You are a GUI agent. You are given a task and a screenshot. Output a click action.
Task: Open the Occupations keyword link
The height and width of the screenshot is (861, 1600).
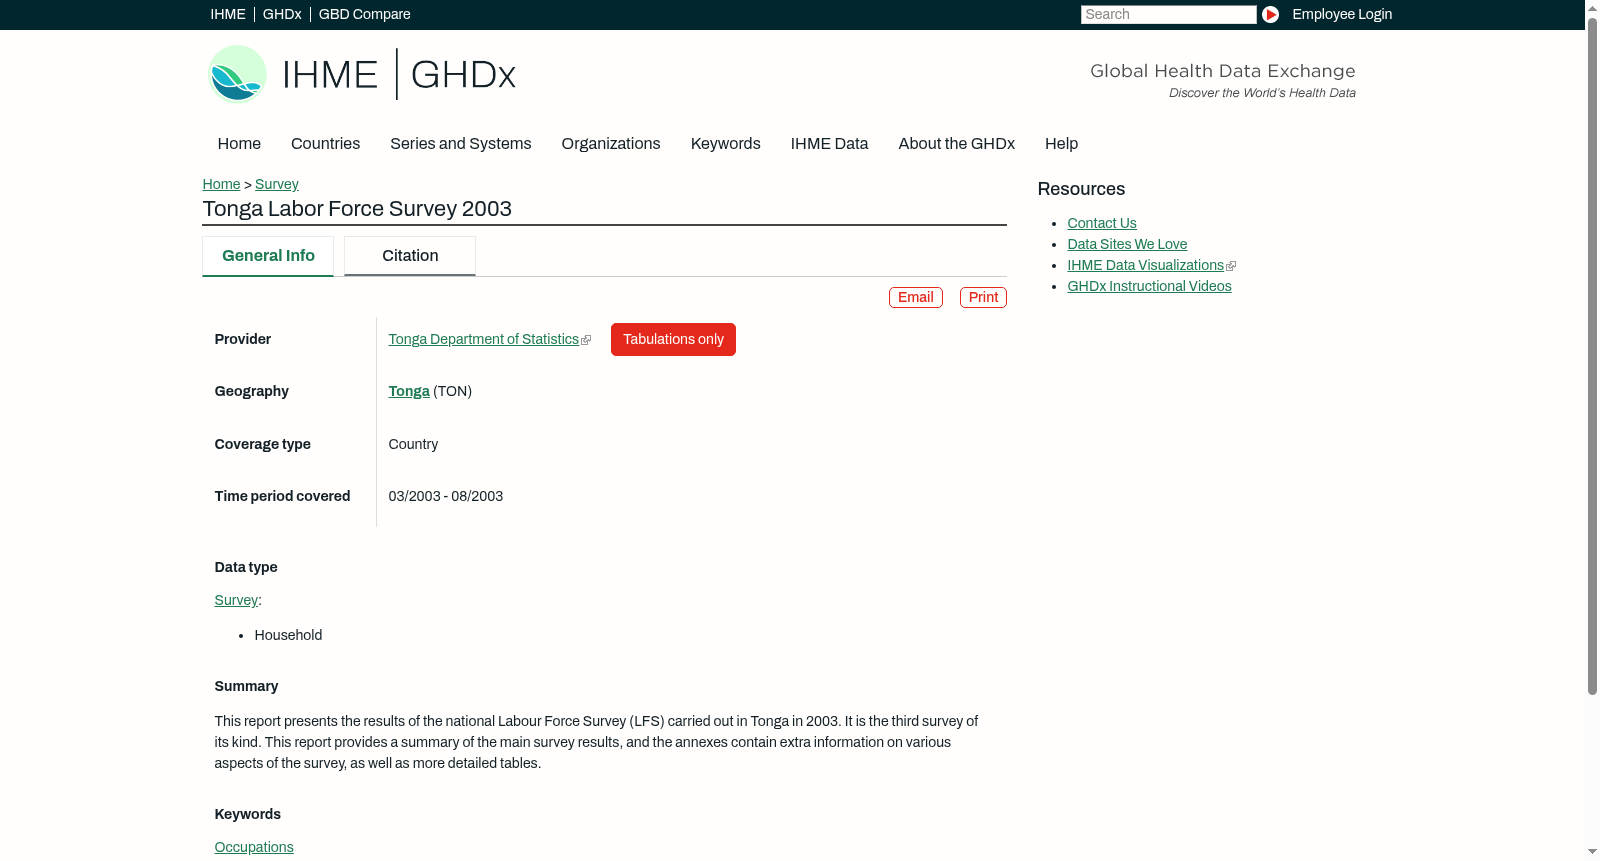pyautogui.click(x=254, y=847)
